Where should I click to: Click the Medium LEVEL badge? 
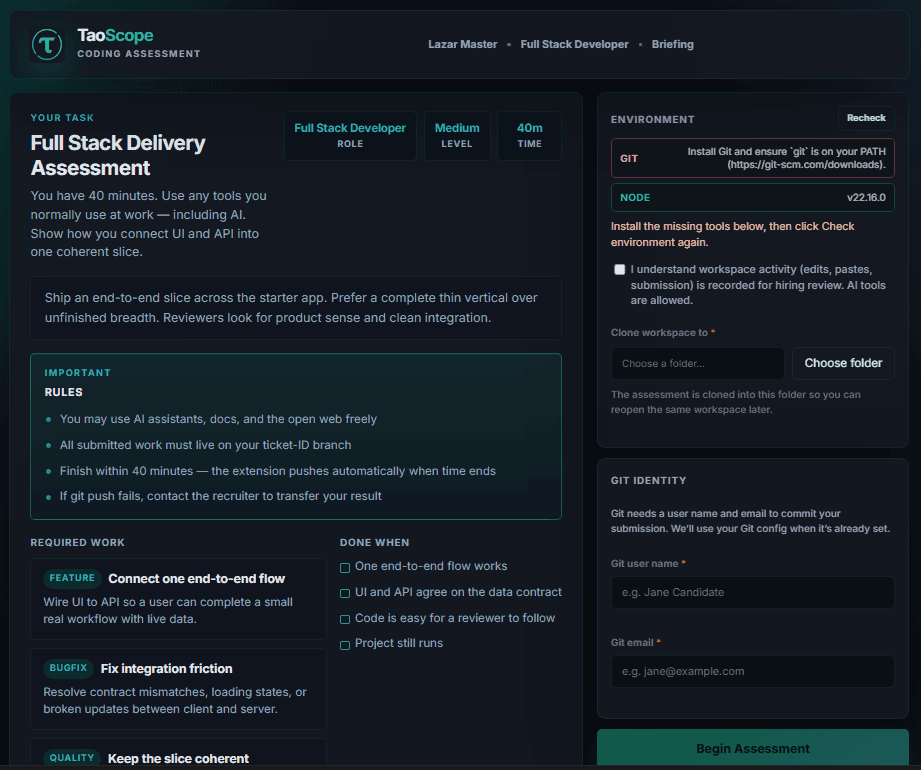(457, 136)
